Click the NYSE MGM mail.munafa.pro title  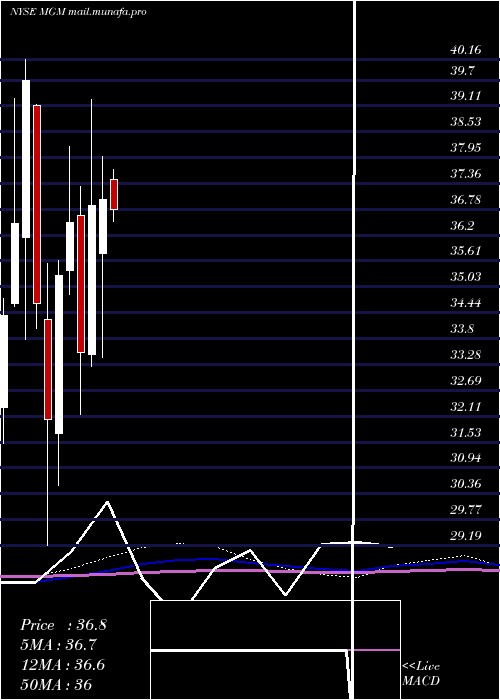click(x=78, y=12)
